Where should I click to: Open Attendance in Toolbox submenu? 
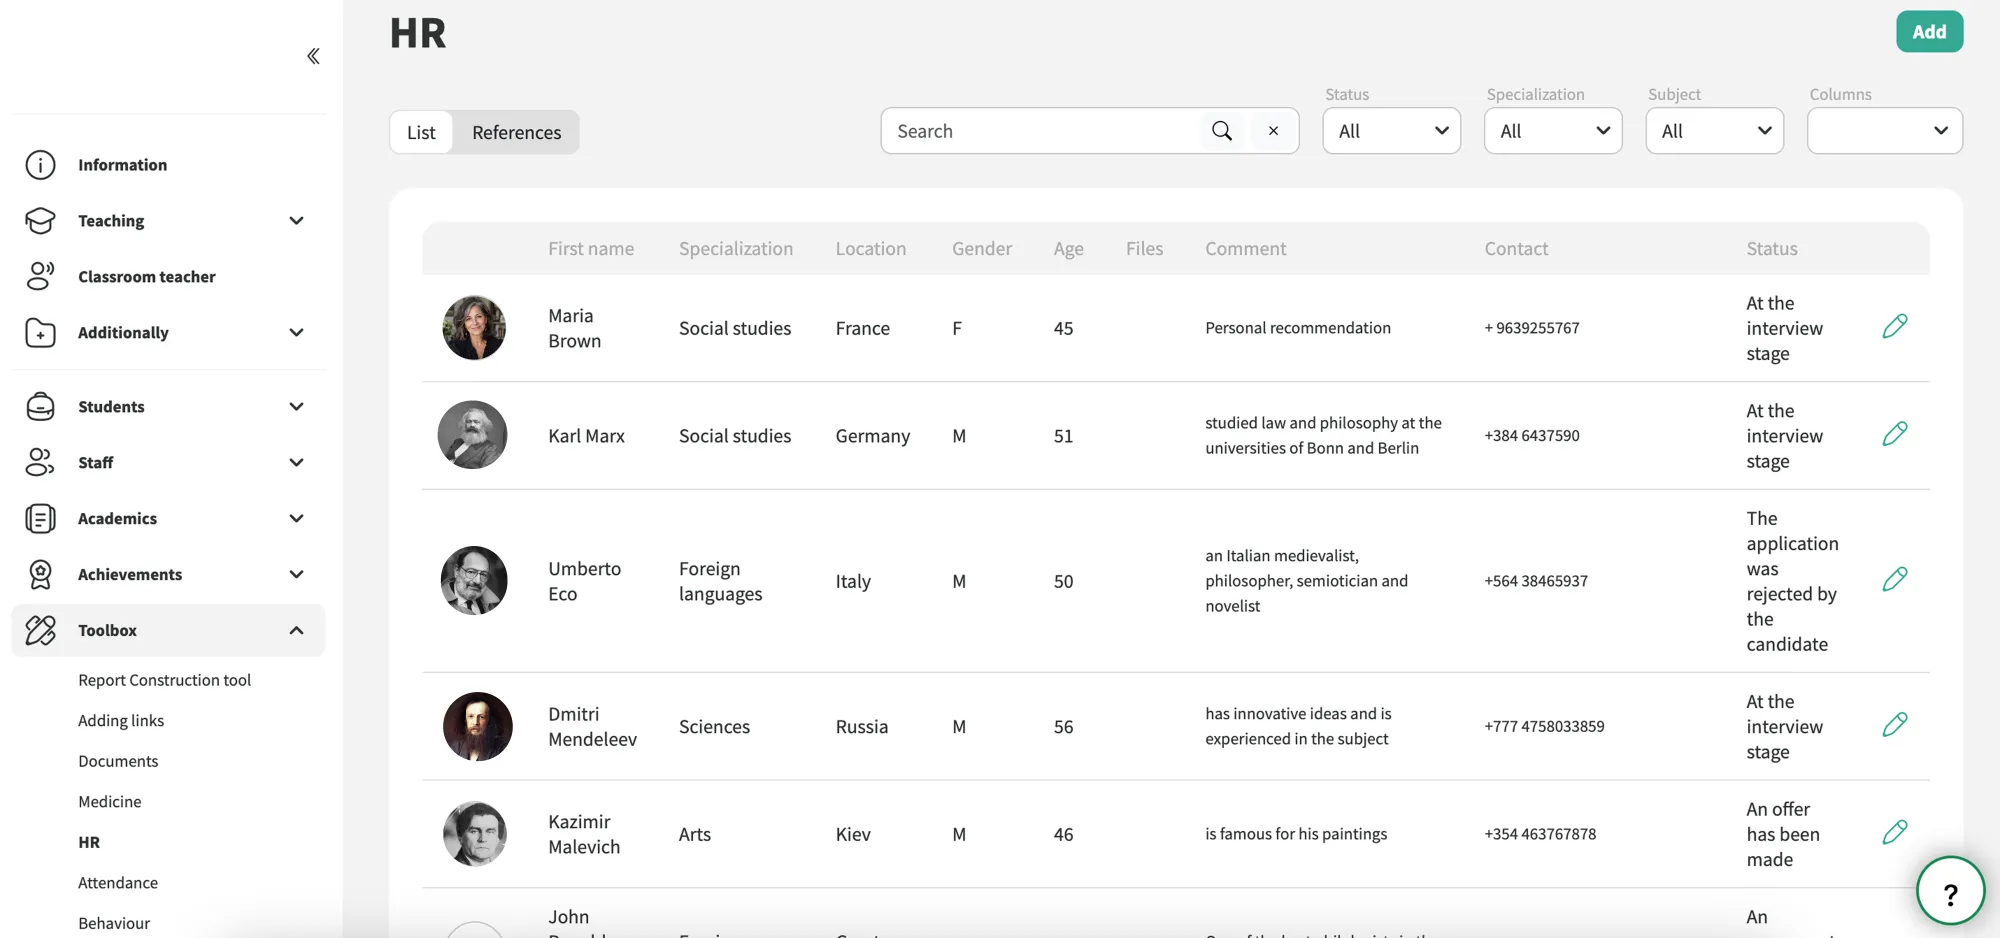click(x=118, y=883)
